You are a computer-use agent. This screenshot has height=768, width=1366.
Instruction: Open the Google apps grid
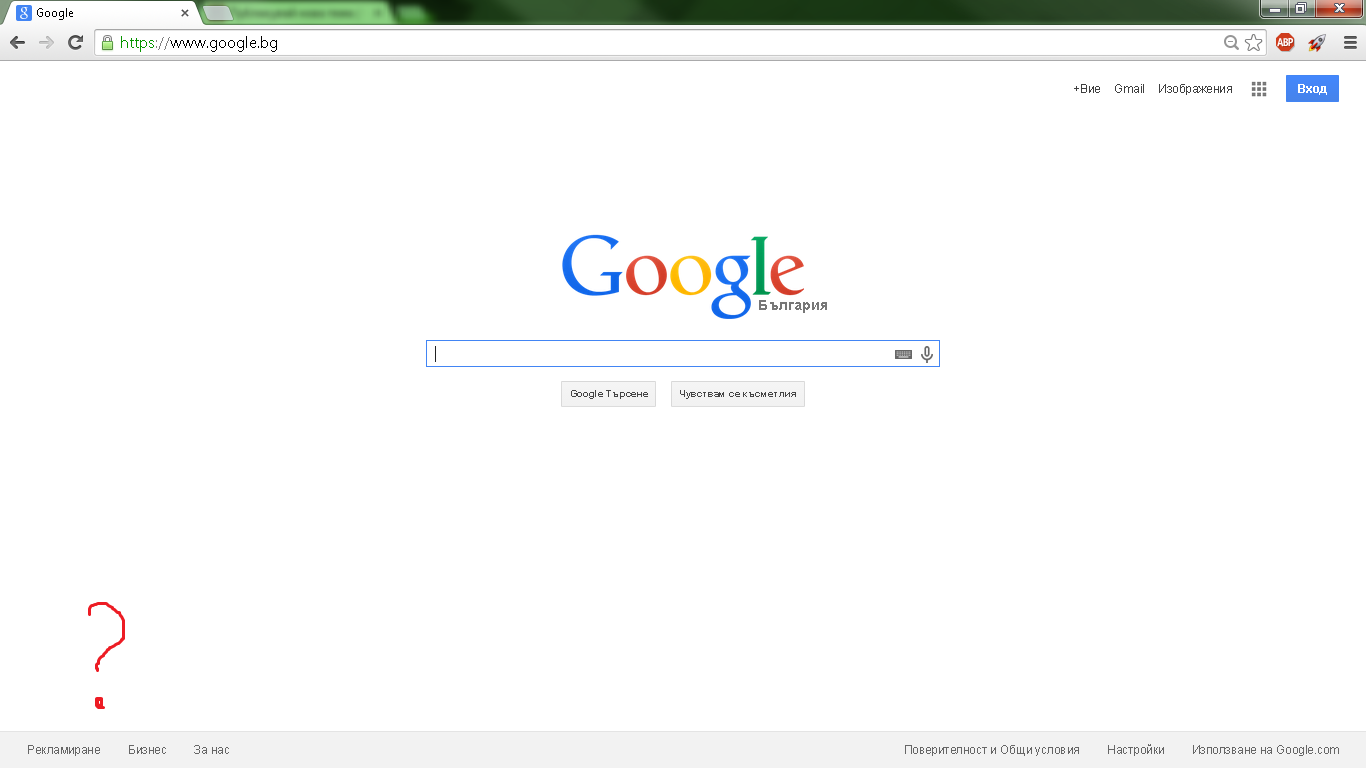(1259, 89)
